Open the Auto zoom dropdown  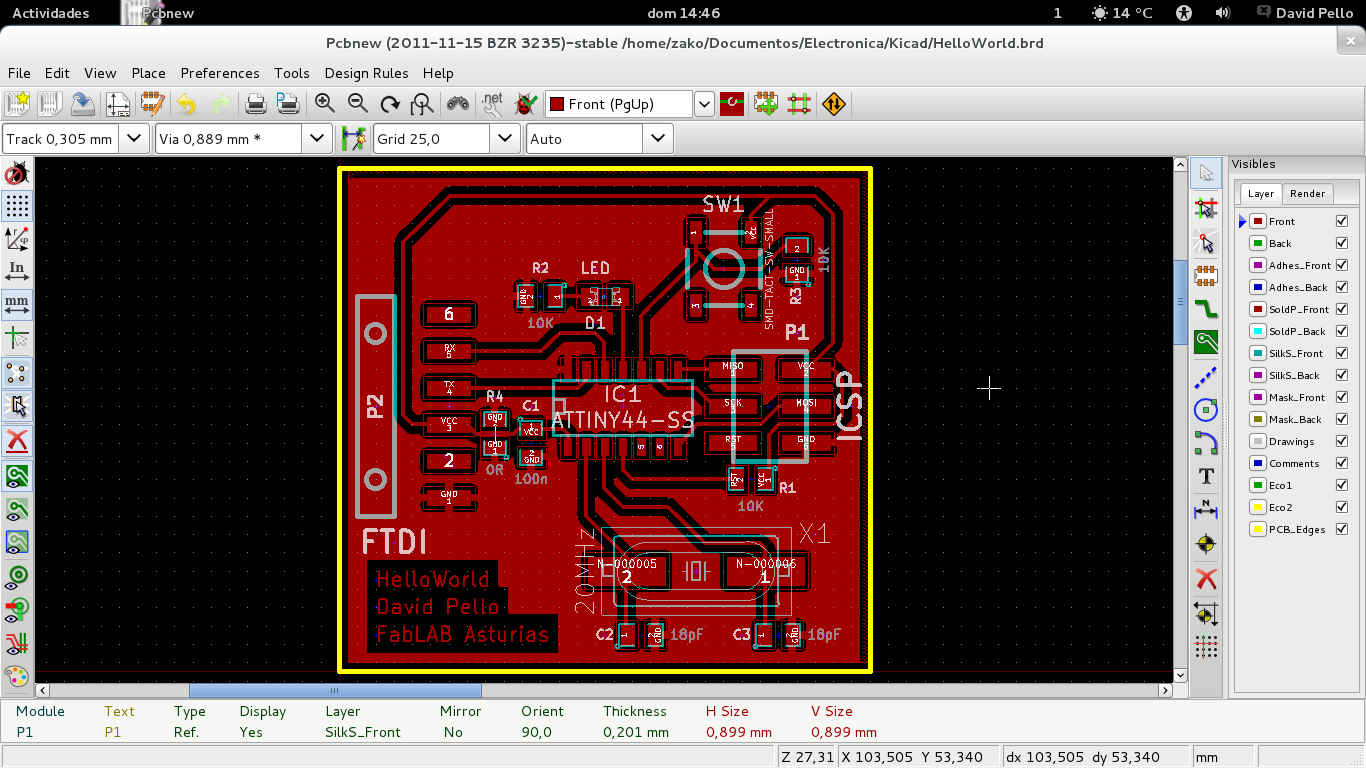(658, 139)
